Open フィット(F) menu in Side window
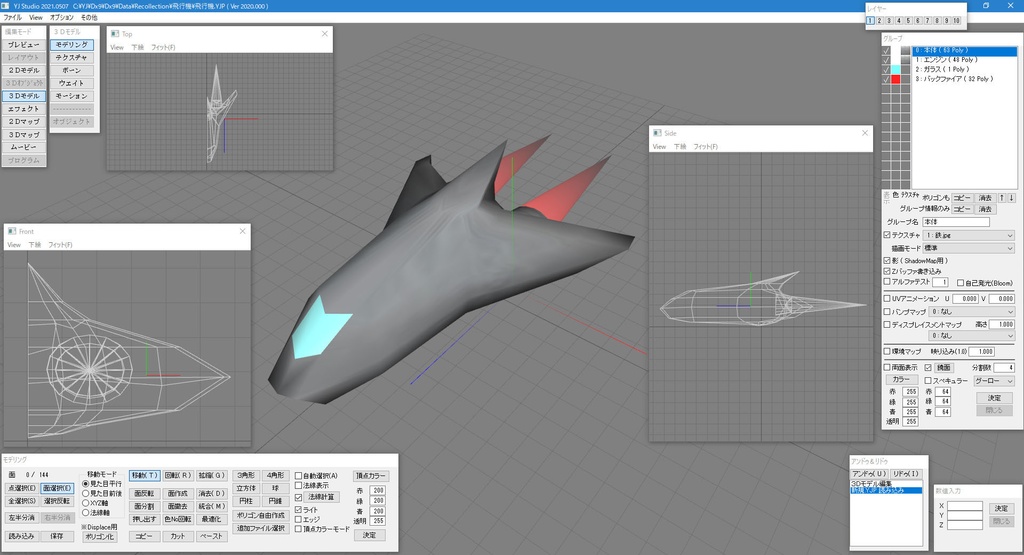 tap(705, 146)
